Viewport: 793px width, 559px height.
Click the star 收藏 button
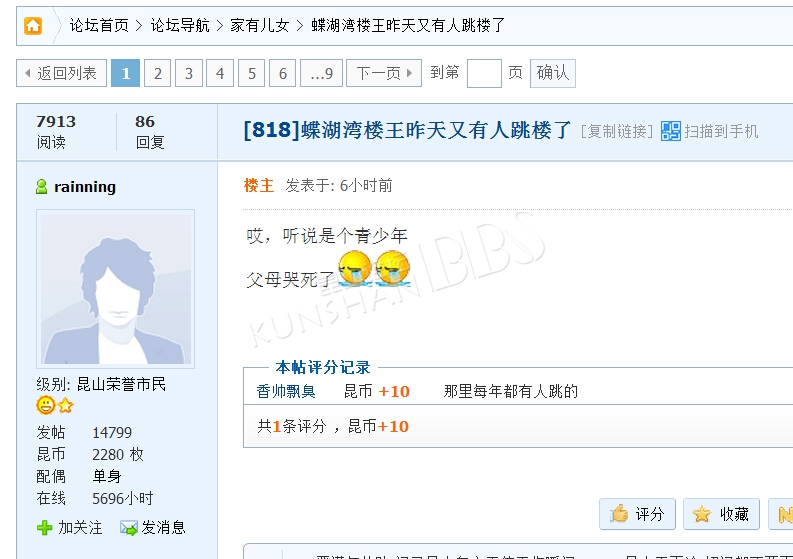[x=721, y=514]
